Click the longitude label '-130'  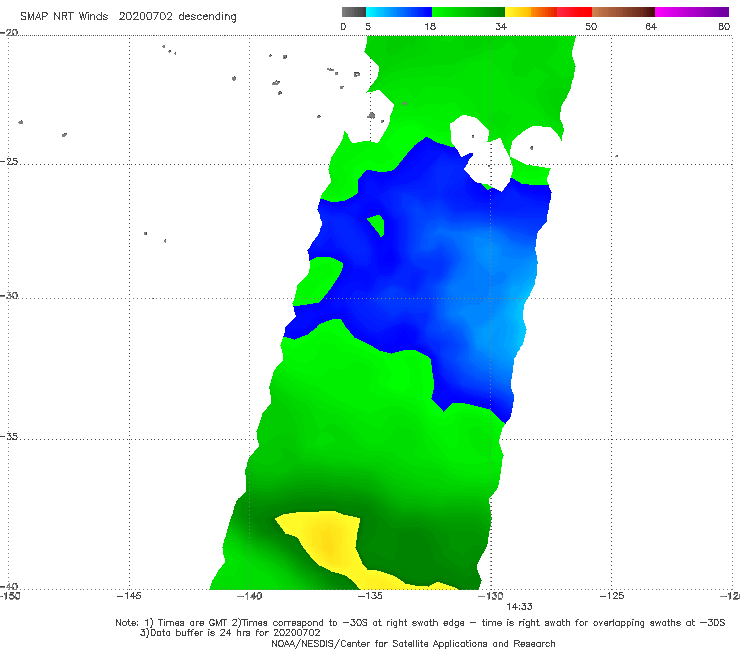click(491, 596)
